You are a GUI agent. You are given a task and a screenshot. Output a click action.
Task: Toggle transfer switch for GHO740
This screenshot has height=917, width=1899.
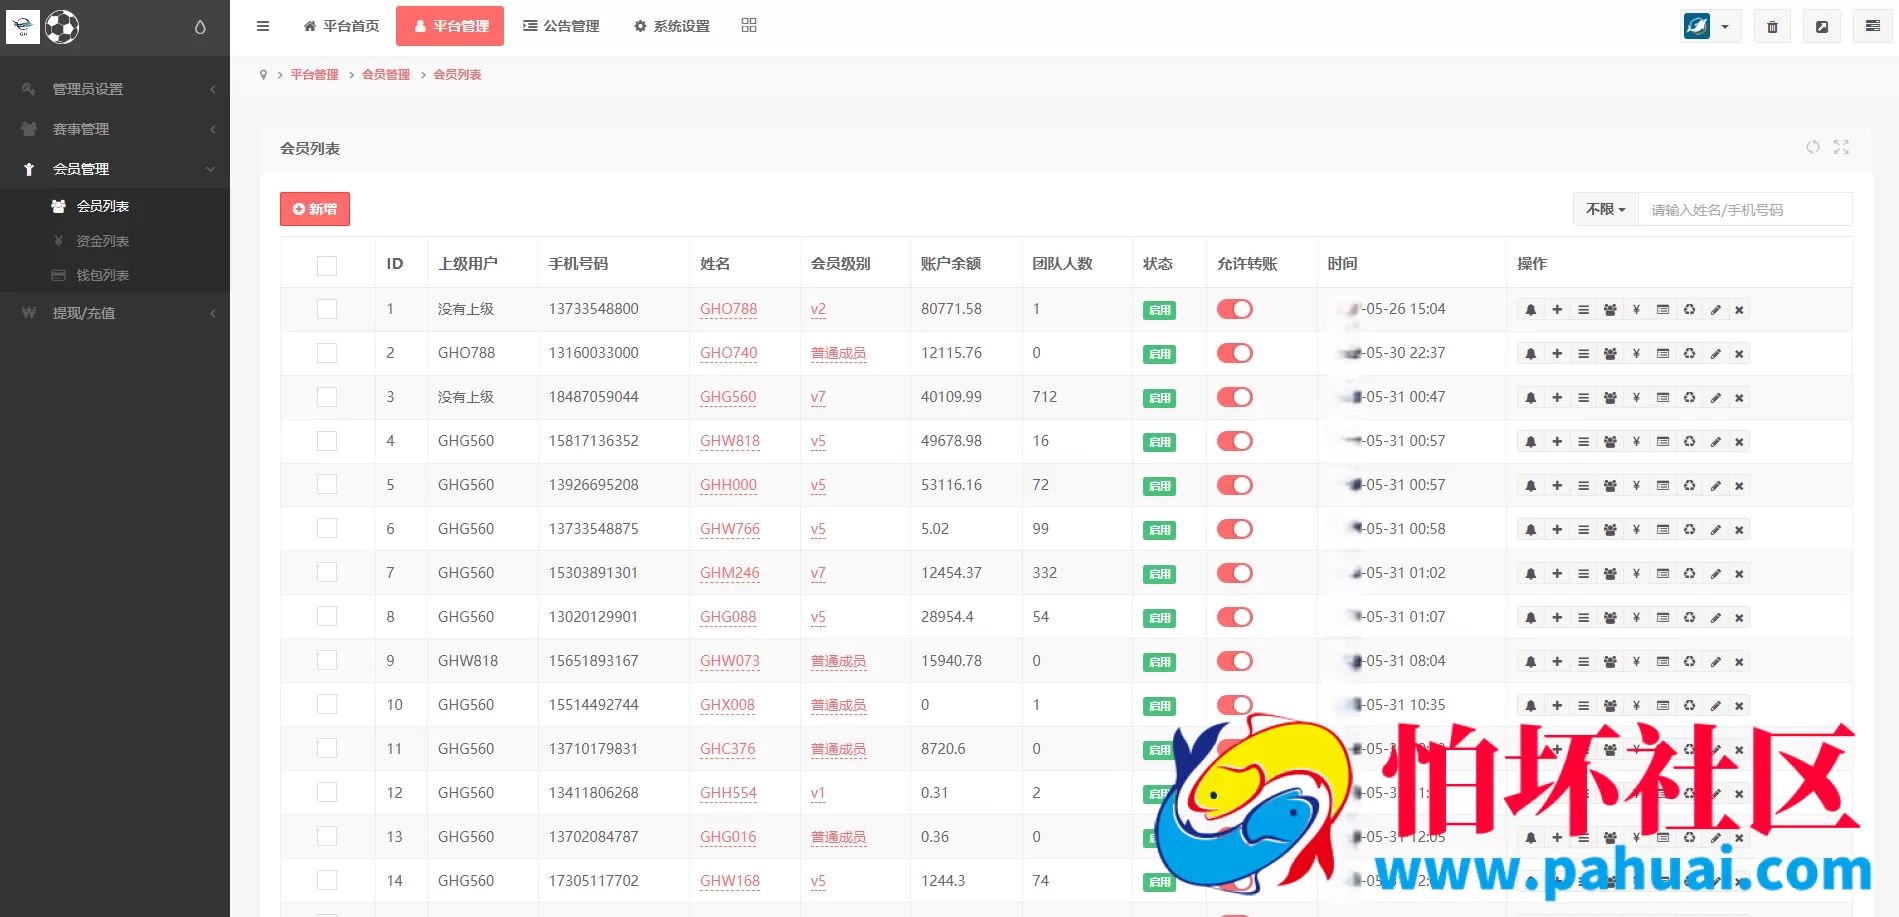point(1235,353)
